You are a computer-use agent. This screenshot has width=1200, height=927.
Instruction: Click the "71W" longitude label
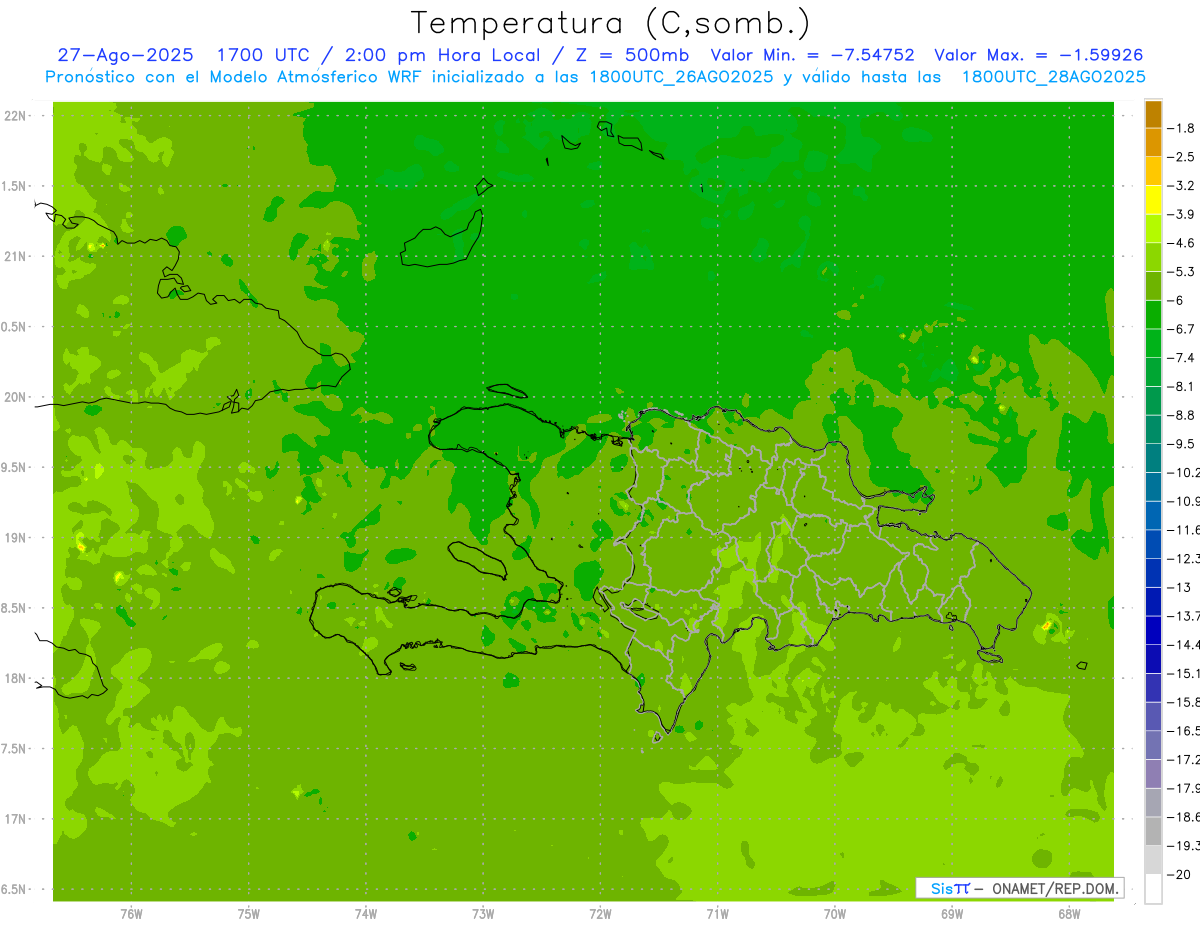[x=717, y=914]
